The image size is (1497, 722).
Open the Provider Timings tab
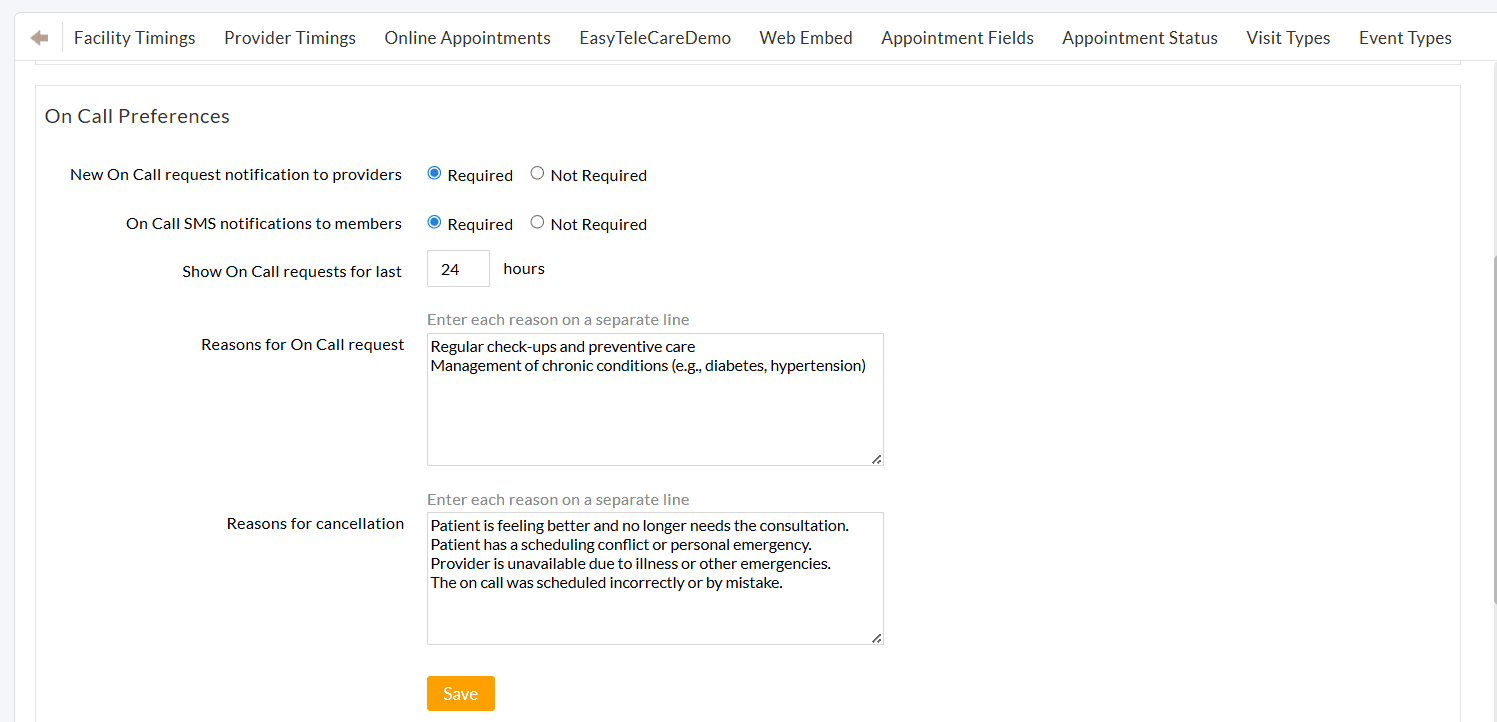[290, 37]
